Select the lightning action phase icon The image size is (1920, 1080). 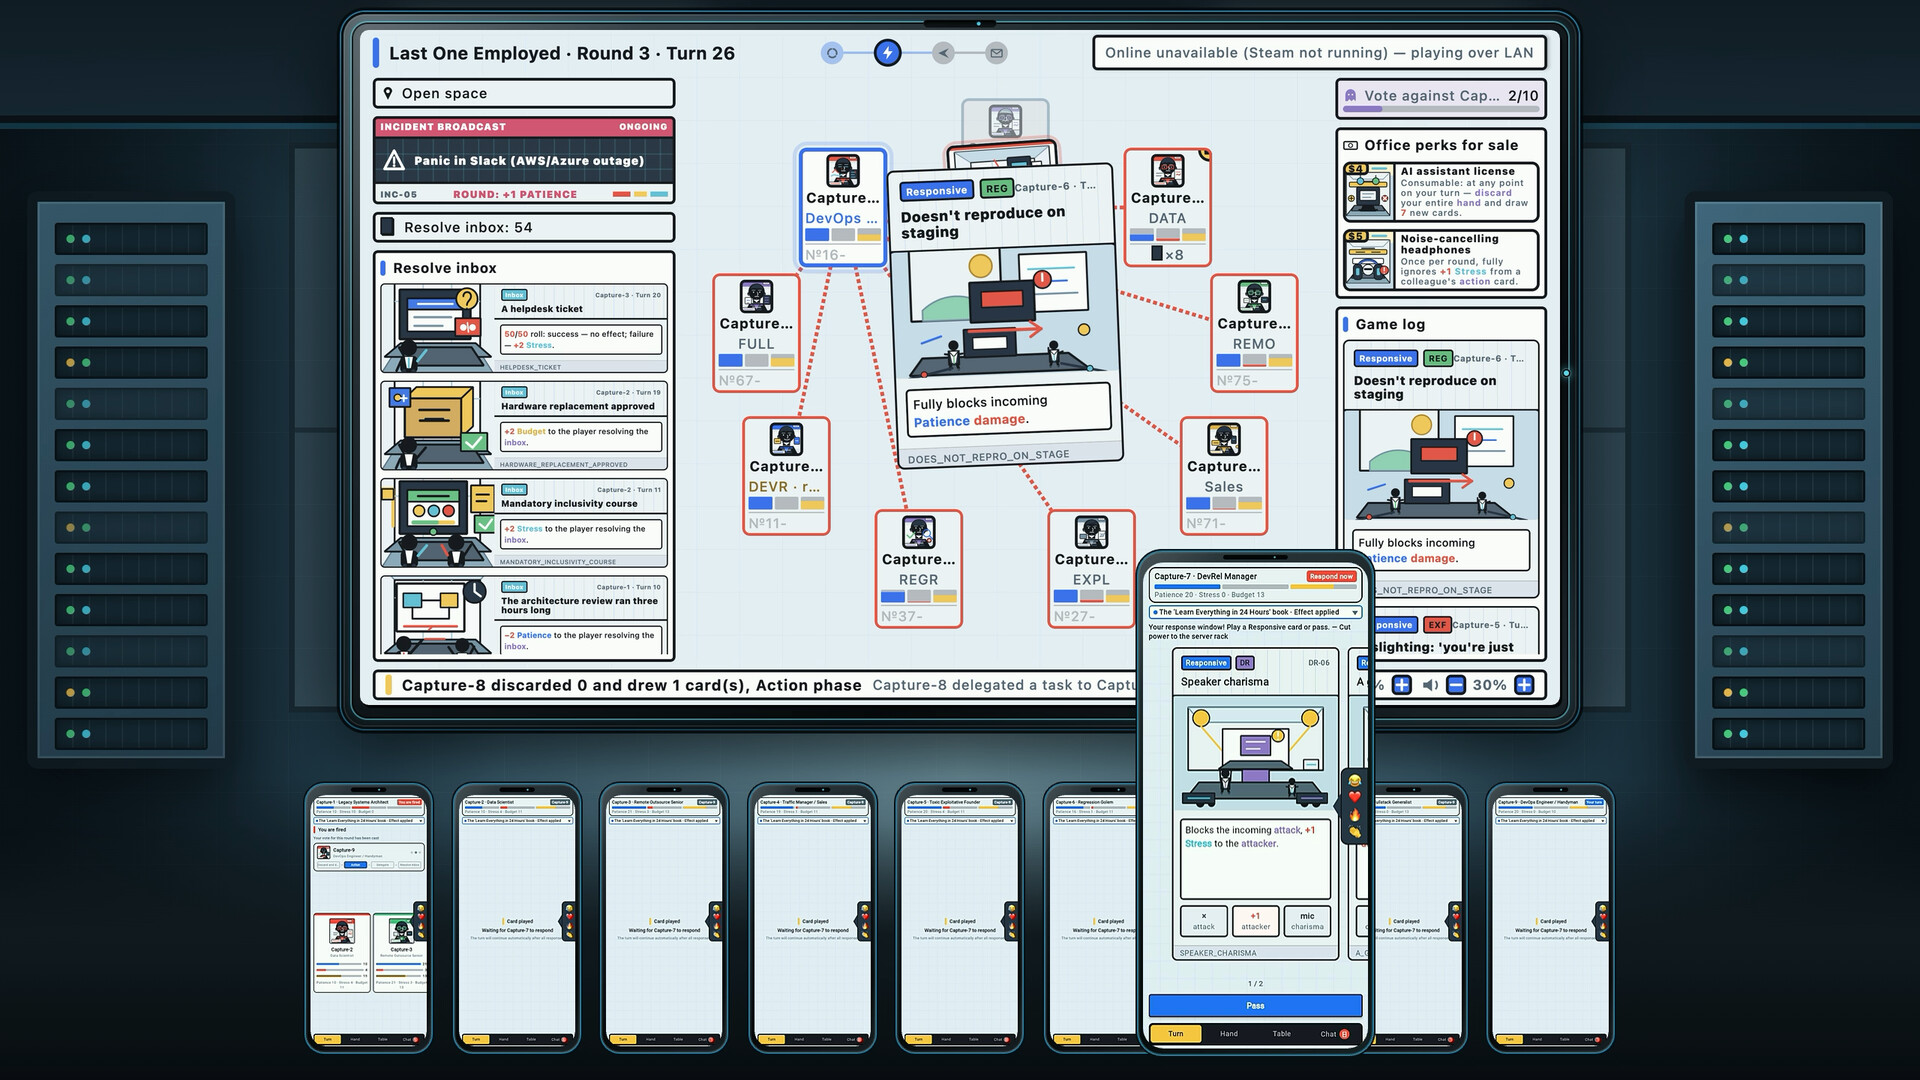coord(887,53)
